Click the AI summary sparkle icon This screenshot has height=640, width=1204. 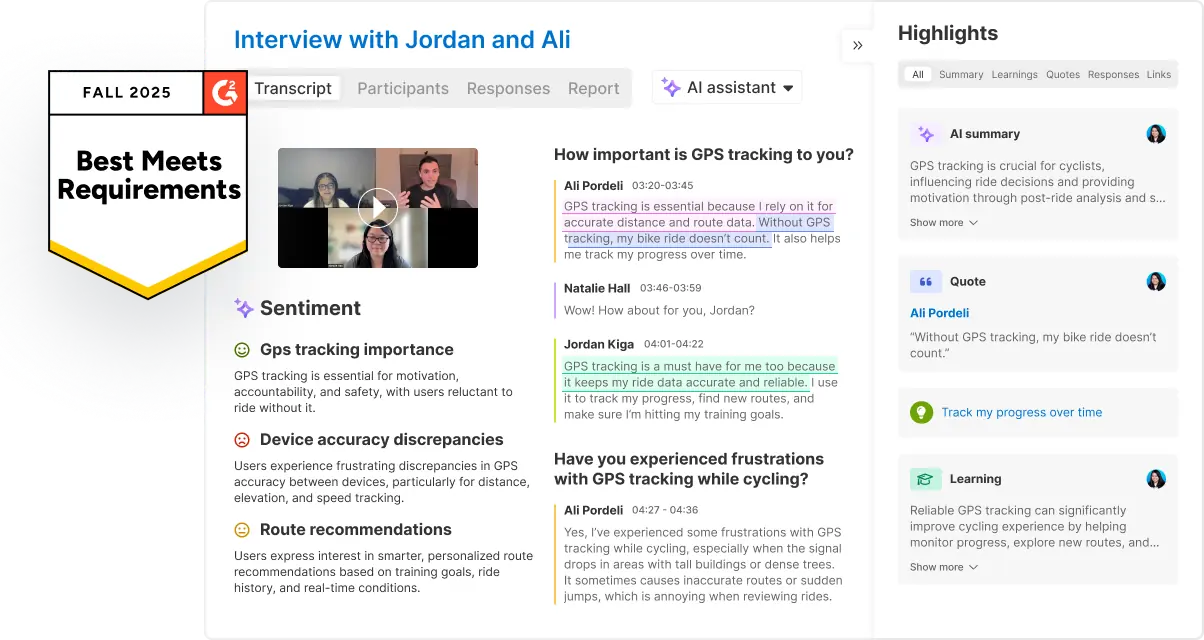coord(926,134)
